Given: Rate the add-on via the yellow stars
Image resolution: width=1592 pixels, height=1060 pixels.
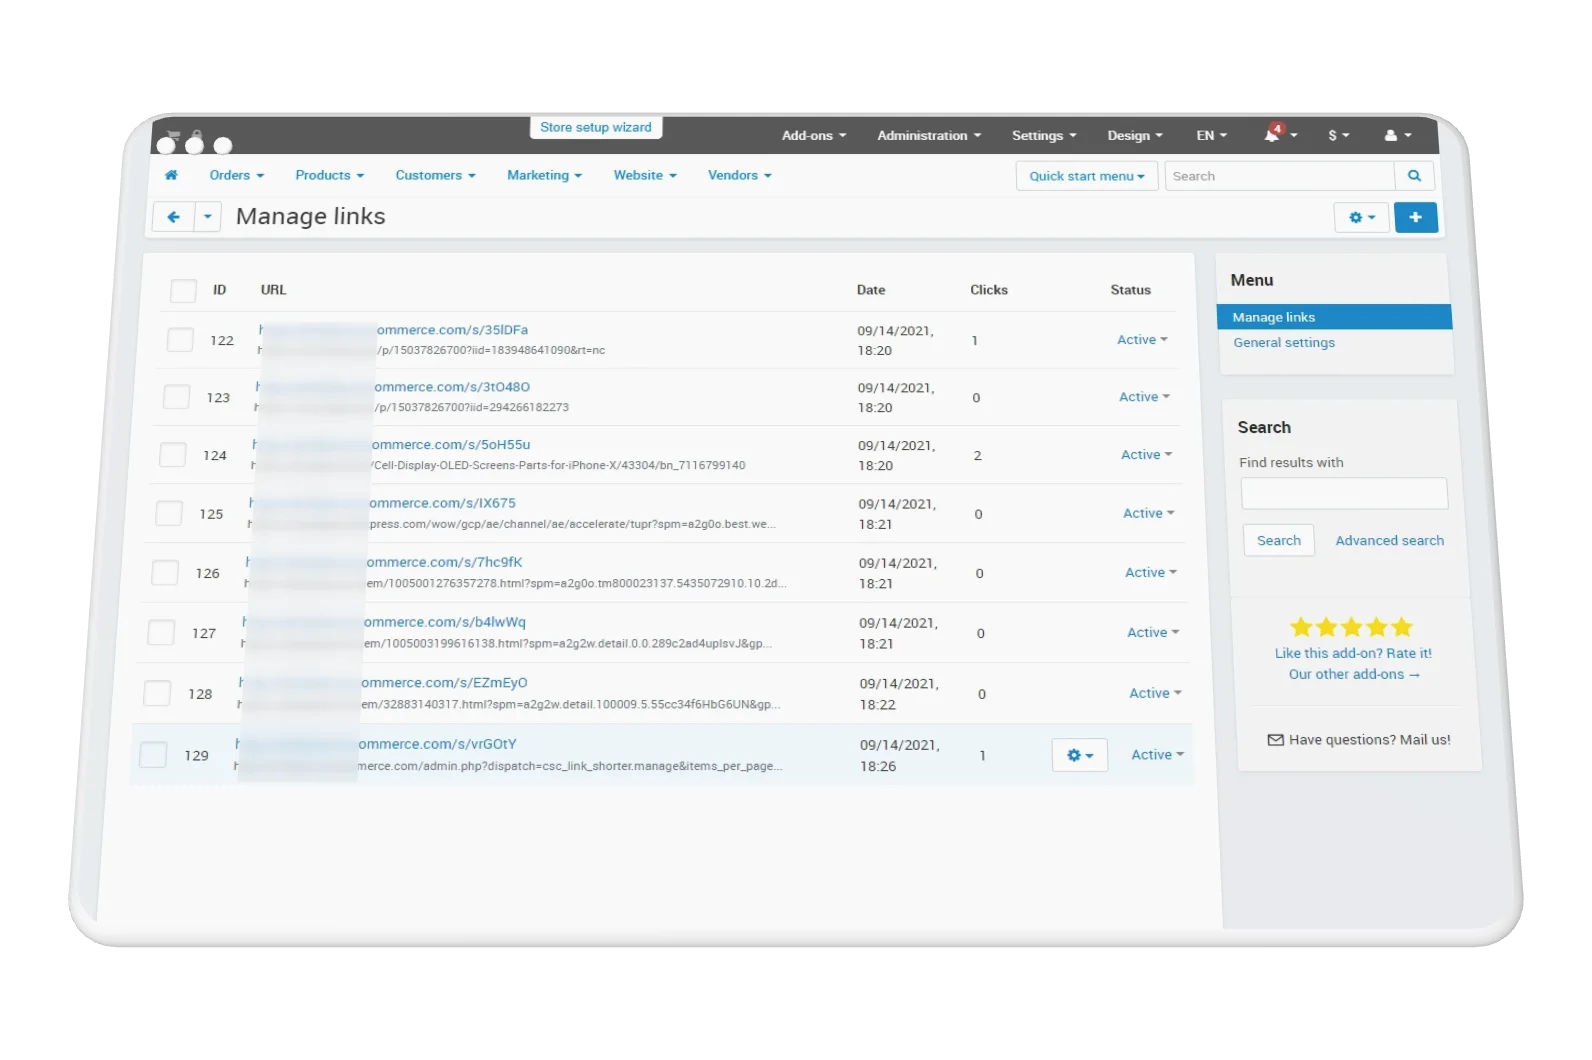Looking at the screenshot, I should coord(1351,627).
